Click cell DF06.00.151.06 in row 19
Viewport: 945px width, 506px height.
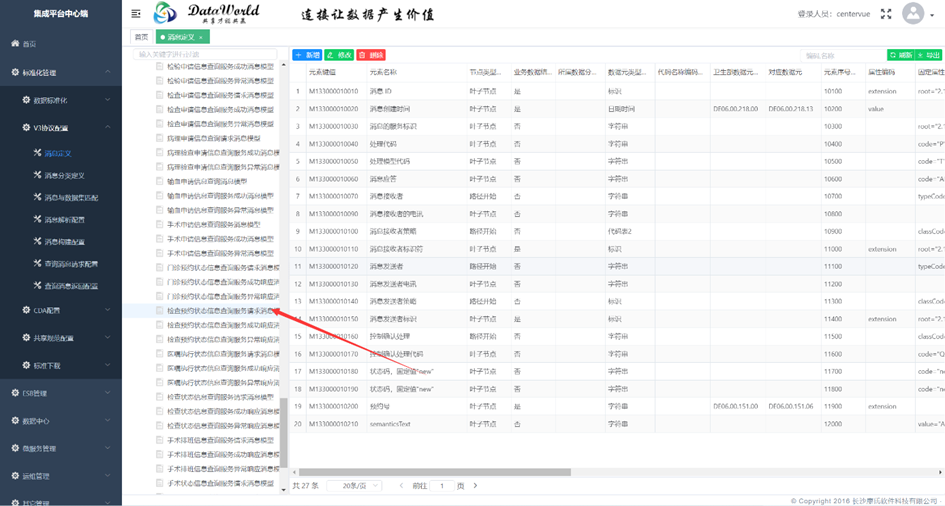point(791,406)
